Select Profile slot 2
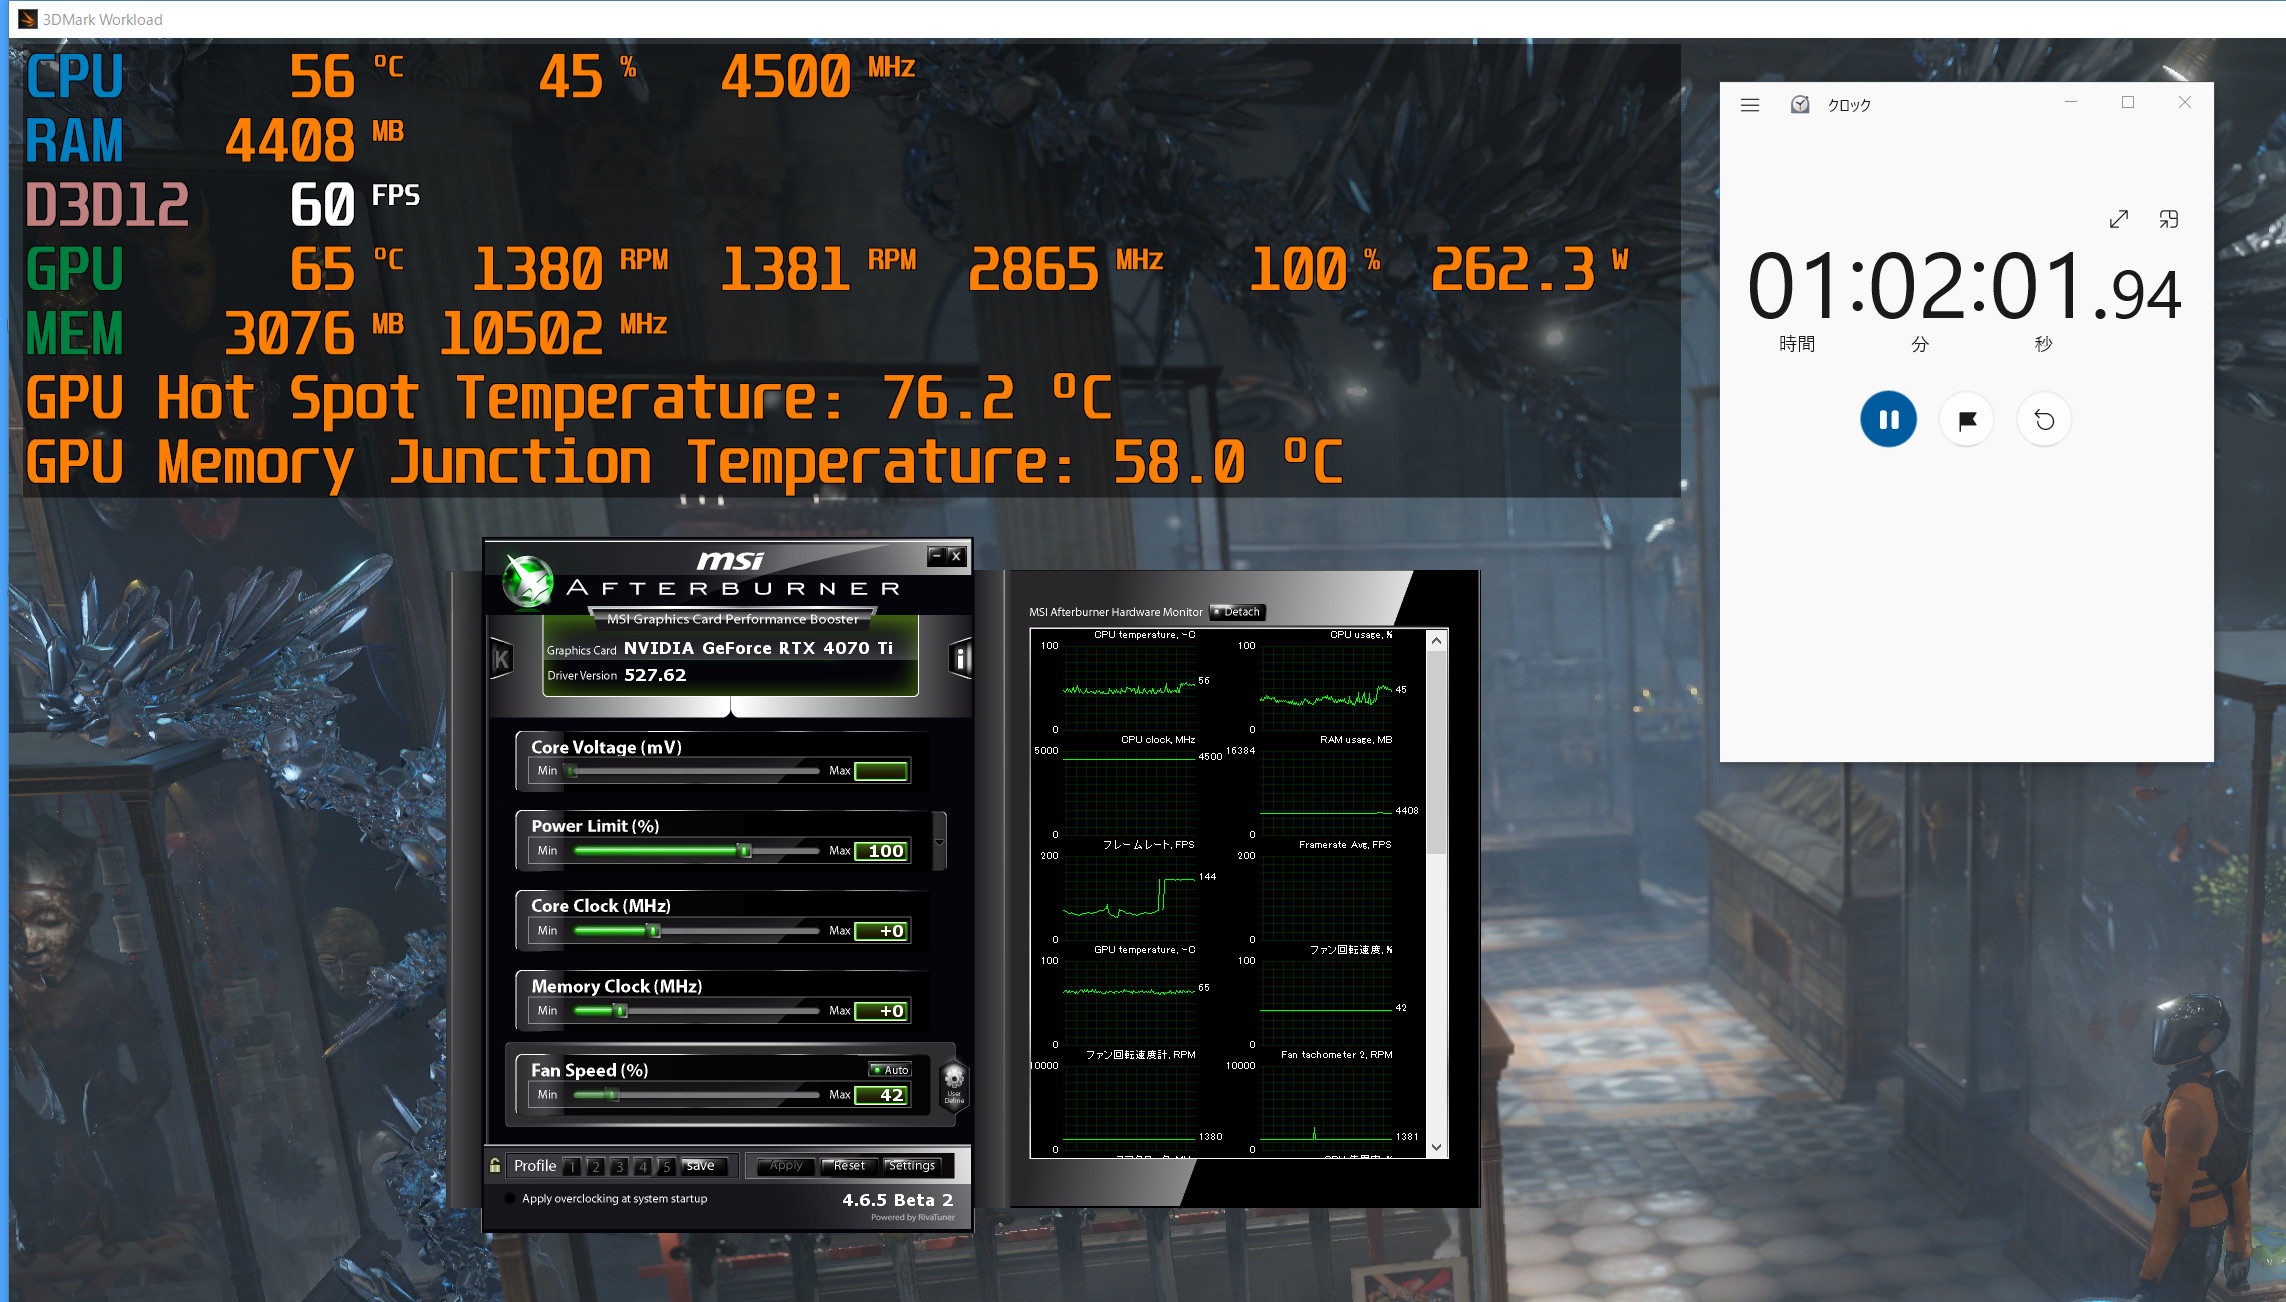The height and width of the screenshot is (1302, 2286). pyautogui.click(x=596, y=1166)
